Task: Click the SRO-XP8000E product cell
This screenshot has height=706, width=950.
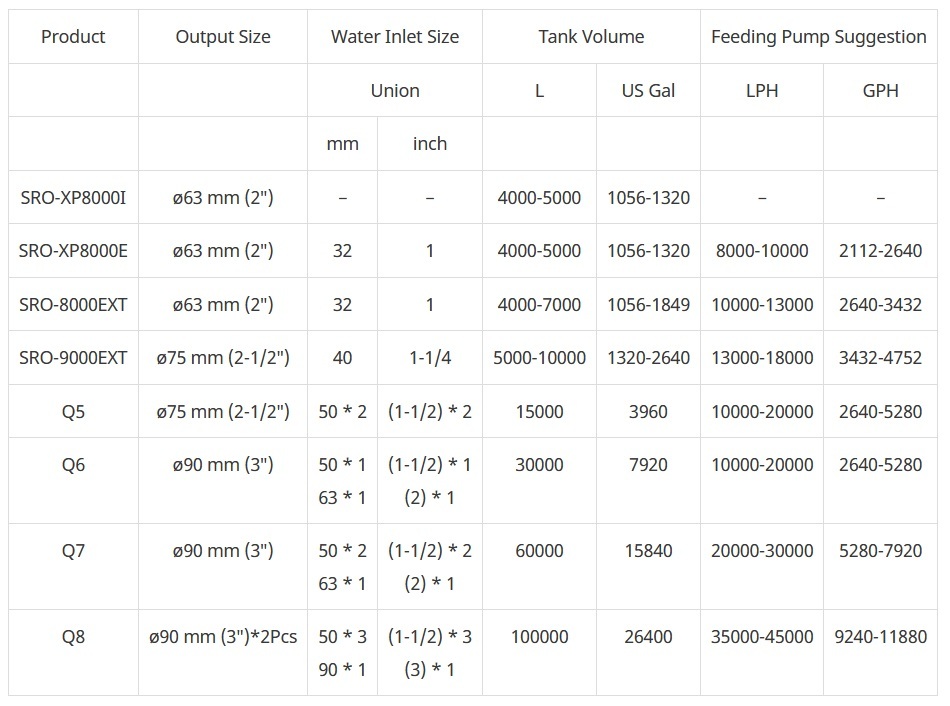Action: click(x=73, y=251)
